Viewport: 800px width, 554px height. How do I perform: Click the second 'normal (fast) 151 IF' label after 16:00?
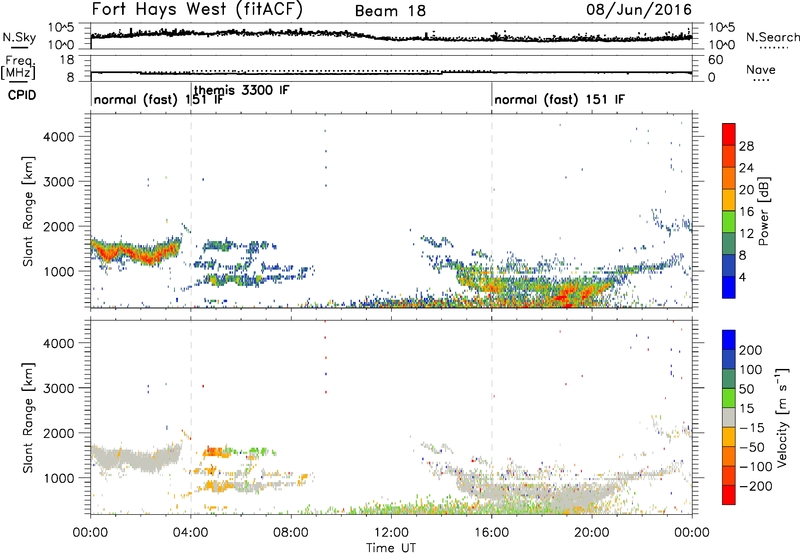point(559,99)
